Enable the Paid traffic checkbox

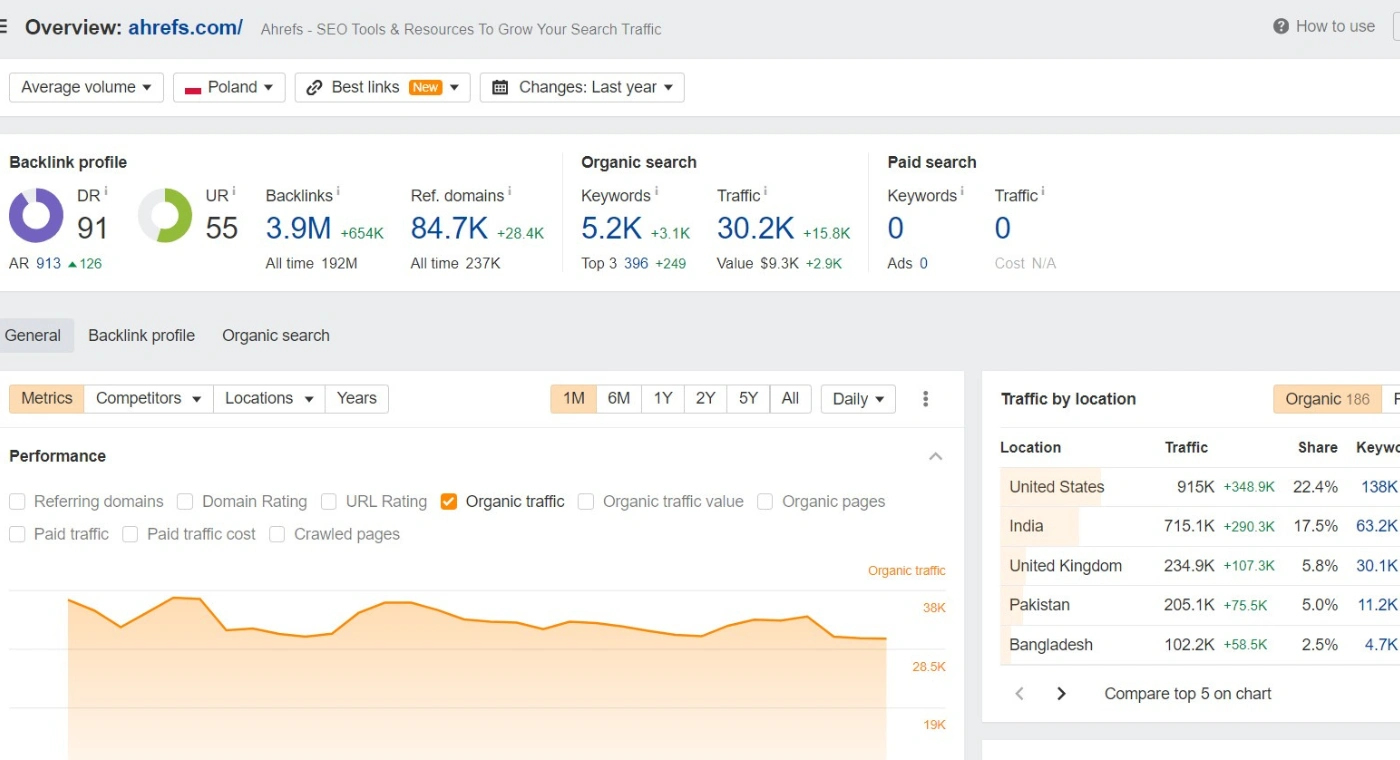[x=17, y=535]
